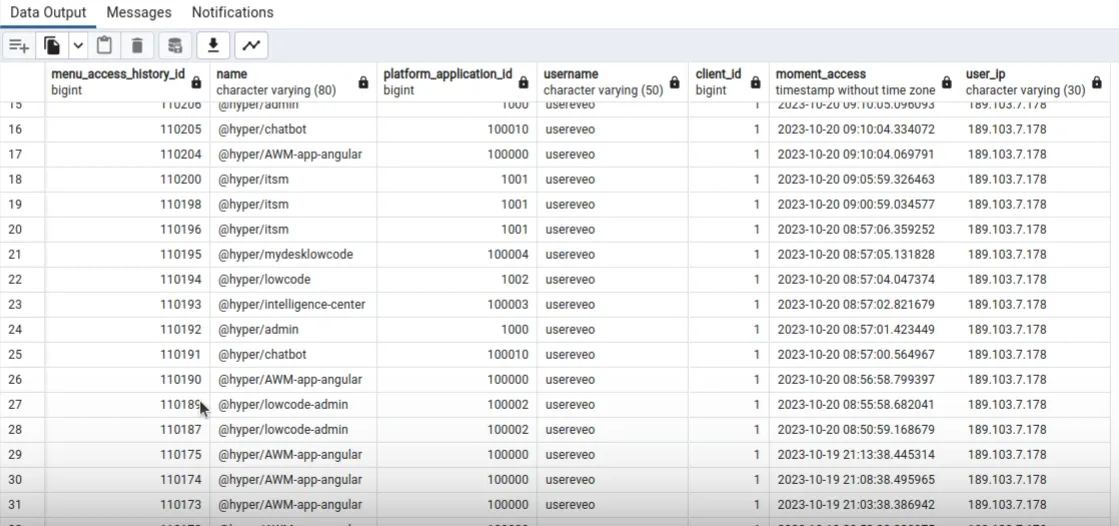The image size is (1119, 526).
Task: Select the client_id column header
Action: tap(729, 83)
